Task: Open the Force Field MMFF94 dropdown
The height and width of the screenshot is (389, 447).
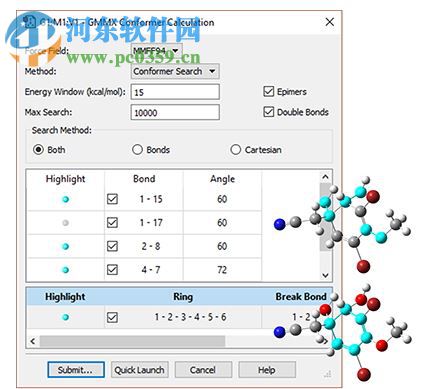Action: click(x=156, y=50)
